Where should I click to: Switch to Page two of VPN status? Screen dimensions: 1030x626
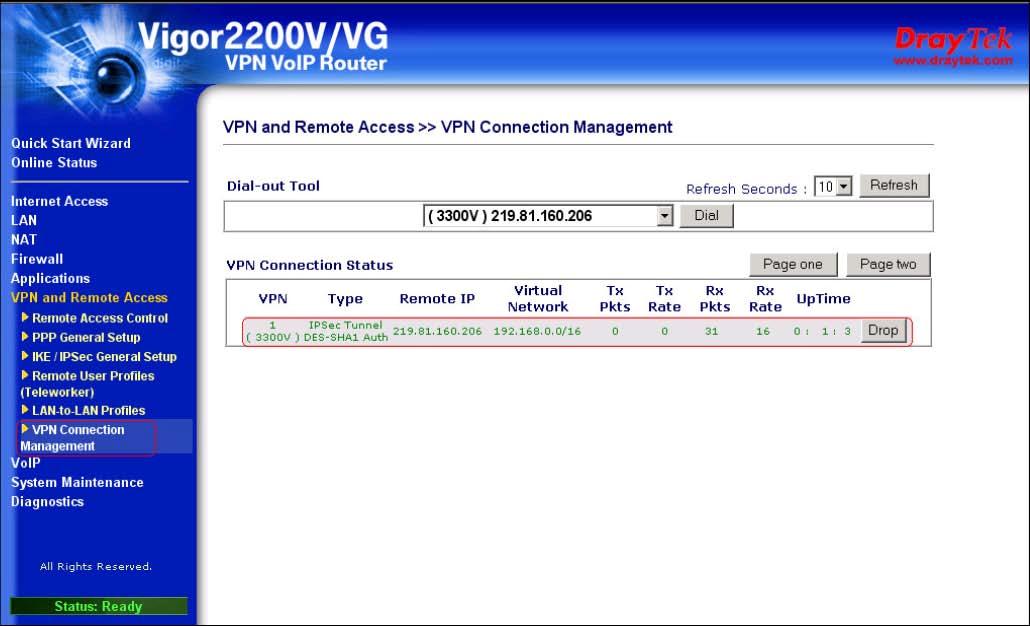pyautogui.click(x=888, y=264)
